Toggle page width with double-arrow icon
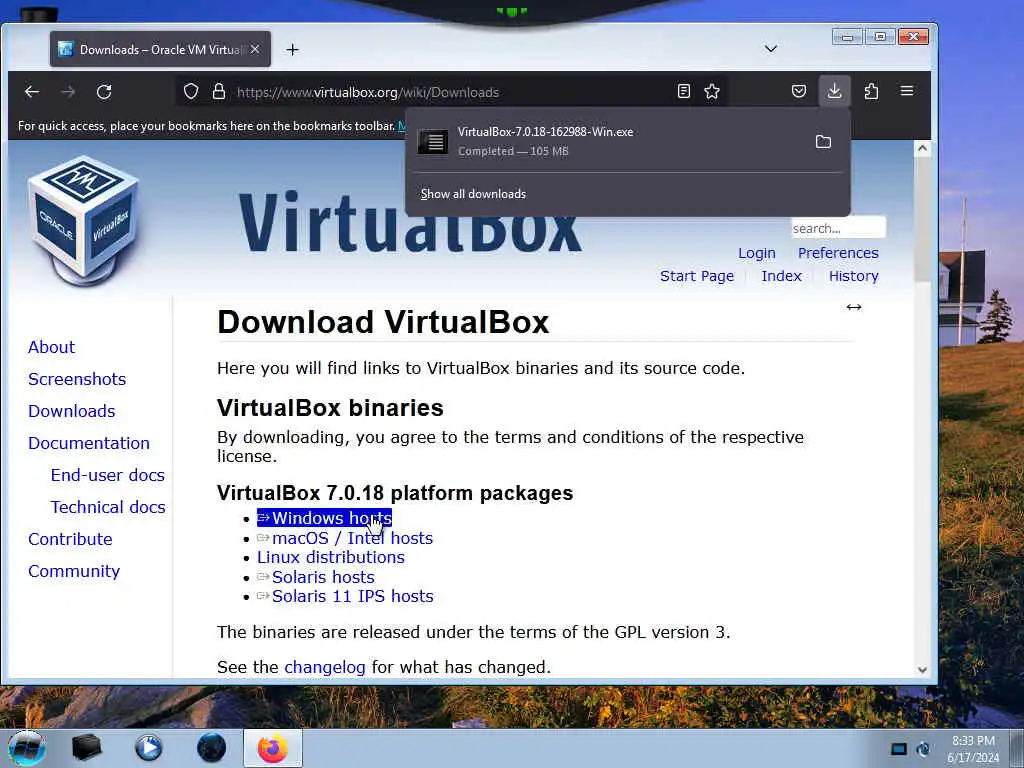This screenshot has height=768, width=1024. click(x=854, y=307)
